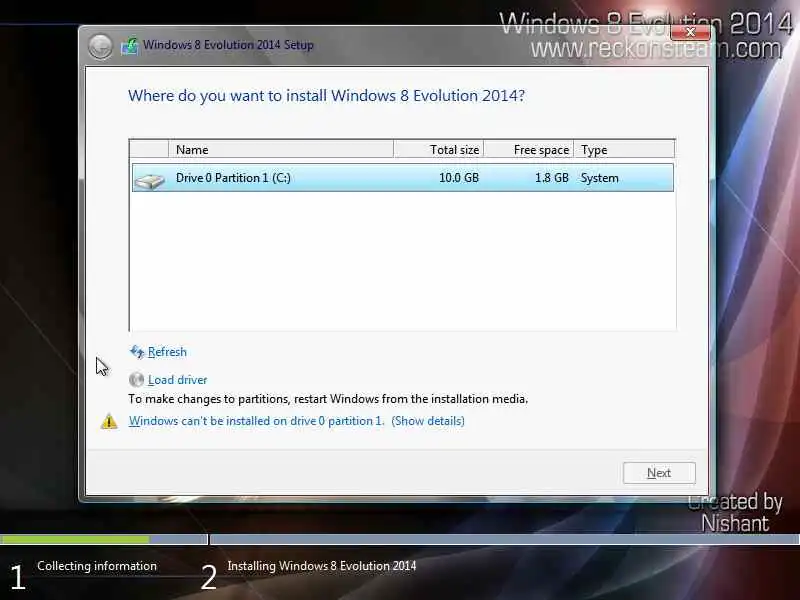Screen dimensions: 800x600
Task: Sort by the Free space column header
Action: [529, 149]
